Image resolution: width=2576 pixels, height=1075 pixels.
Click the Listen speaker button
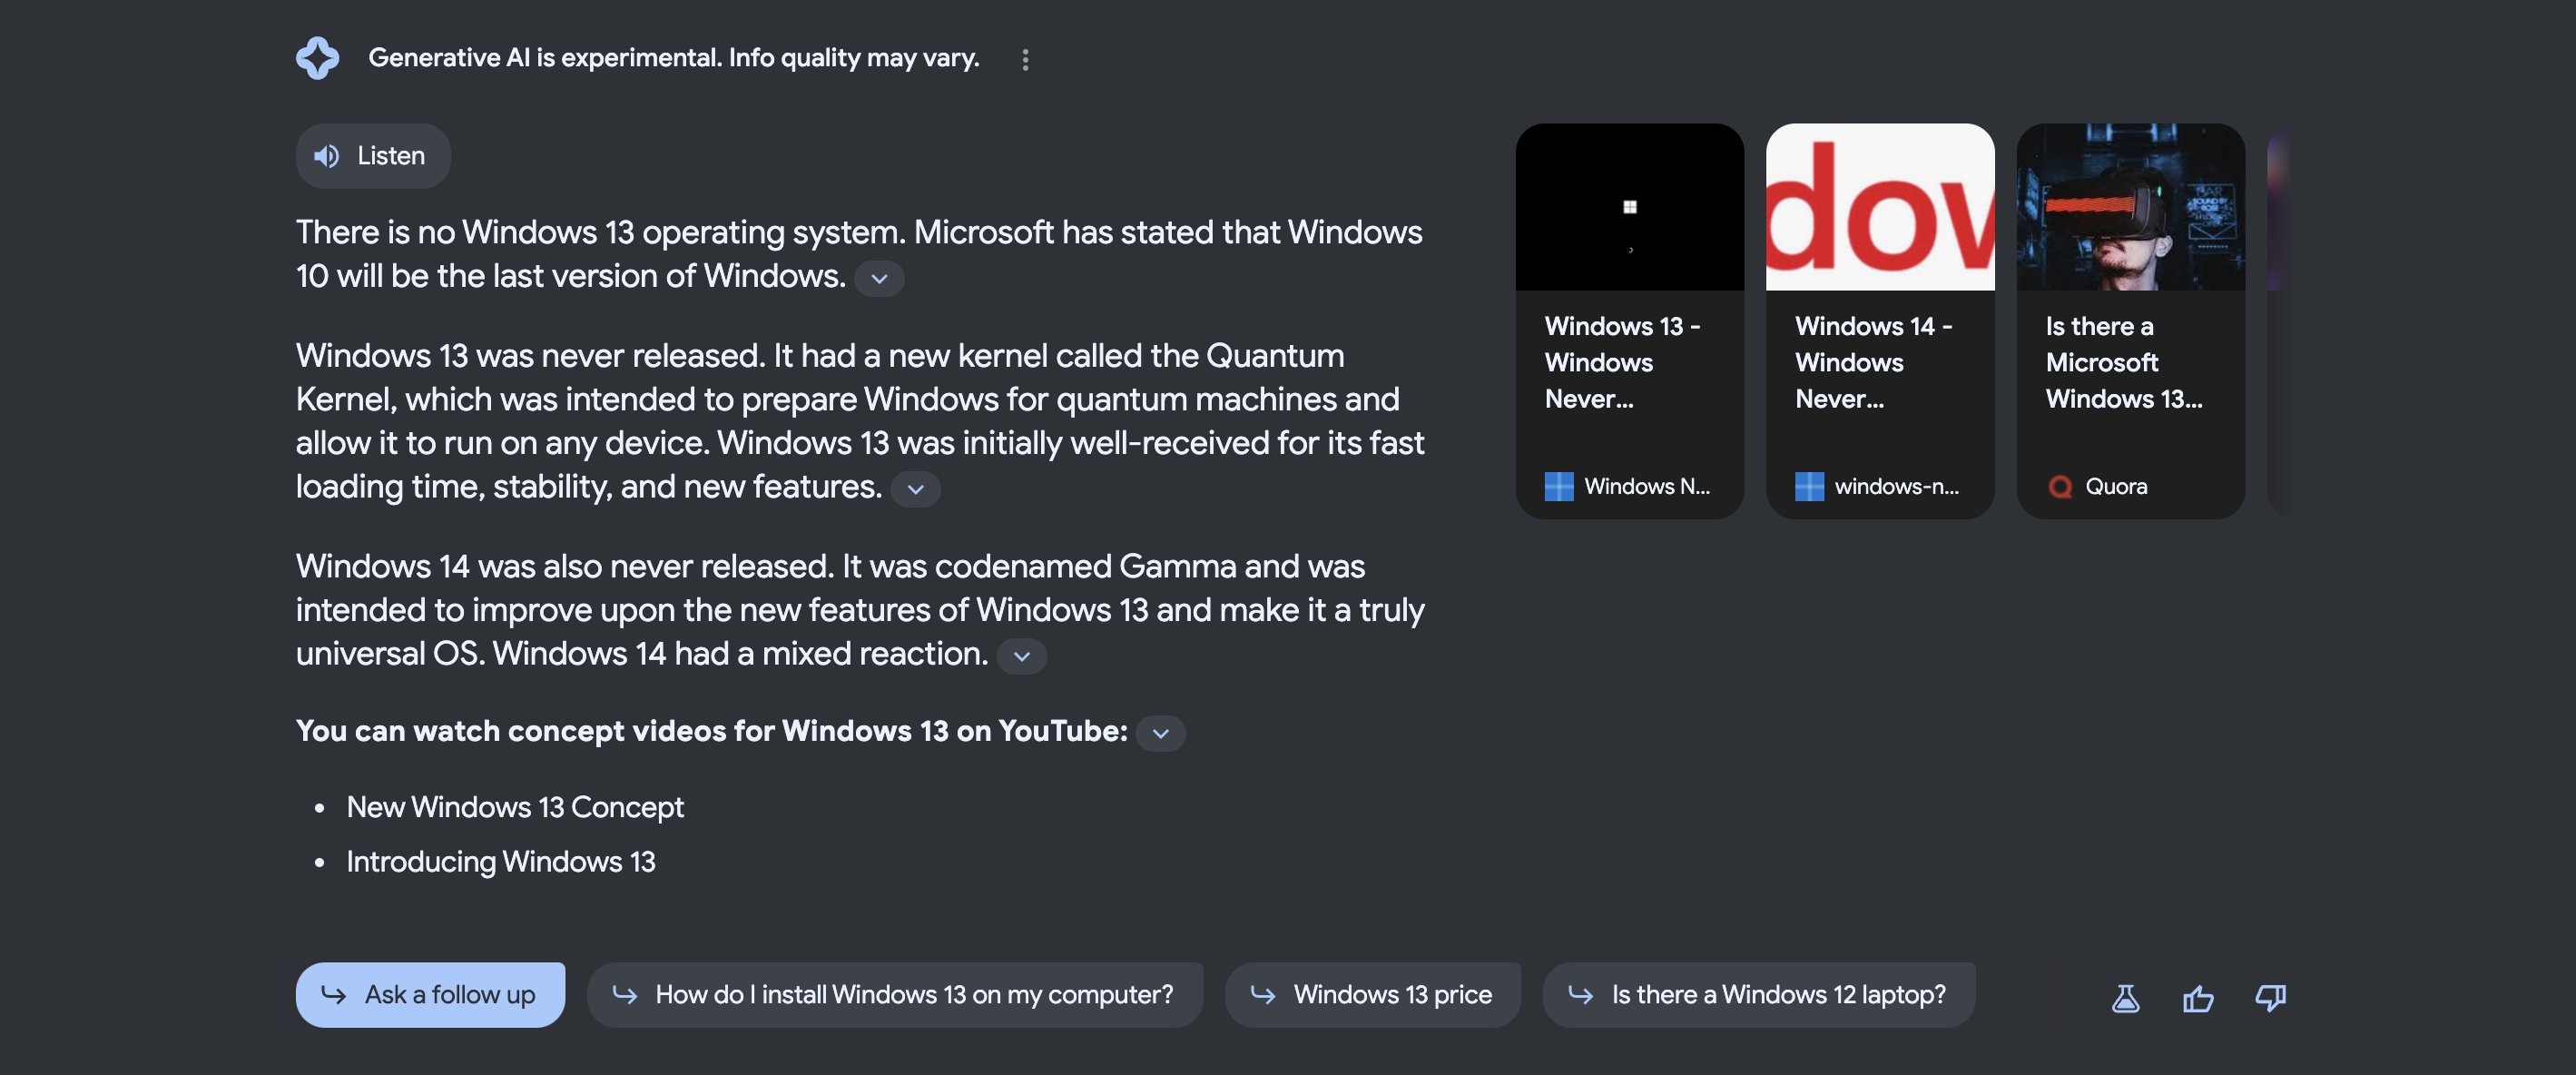coord(372,156)
